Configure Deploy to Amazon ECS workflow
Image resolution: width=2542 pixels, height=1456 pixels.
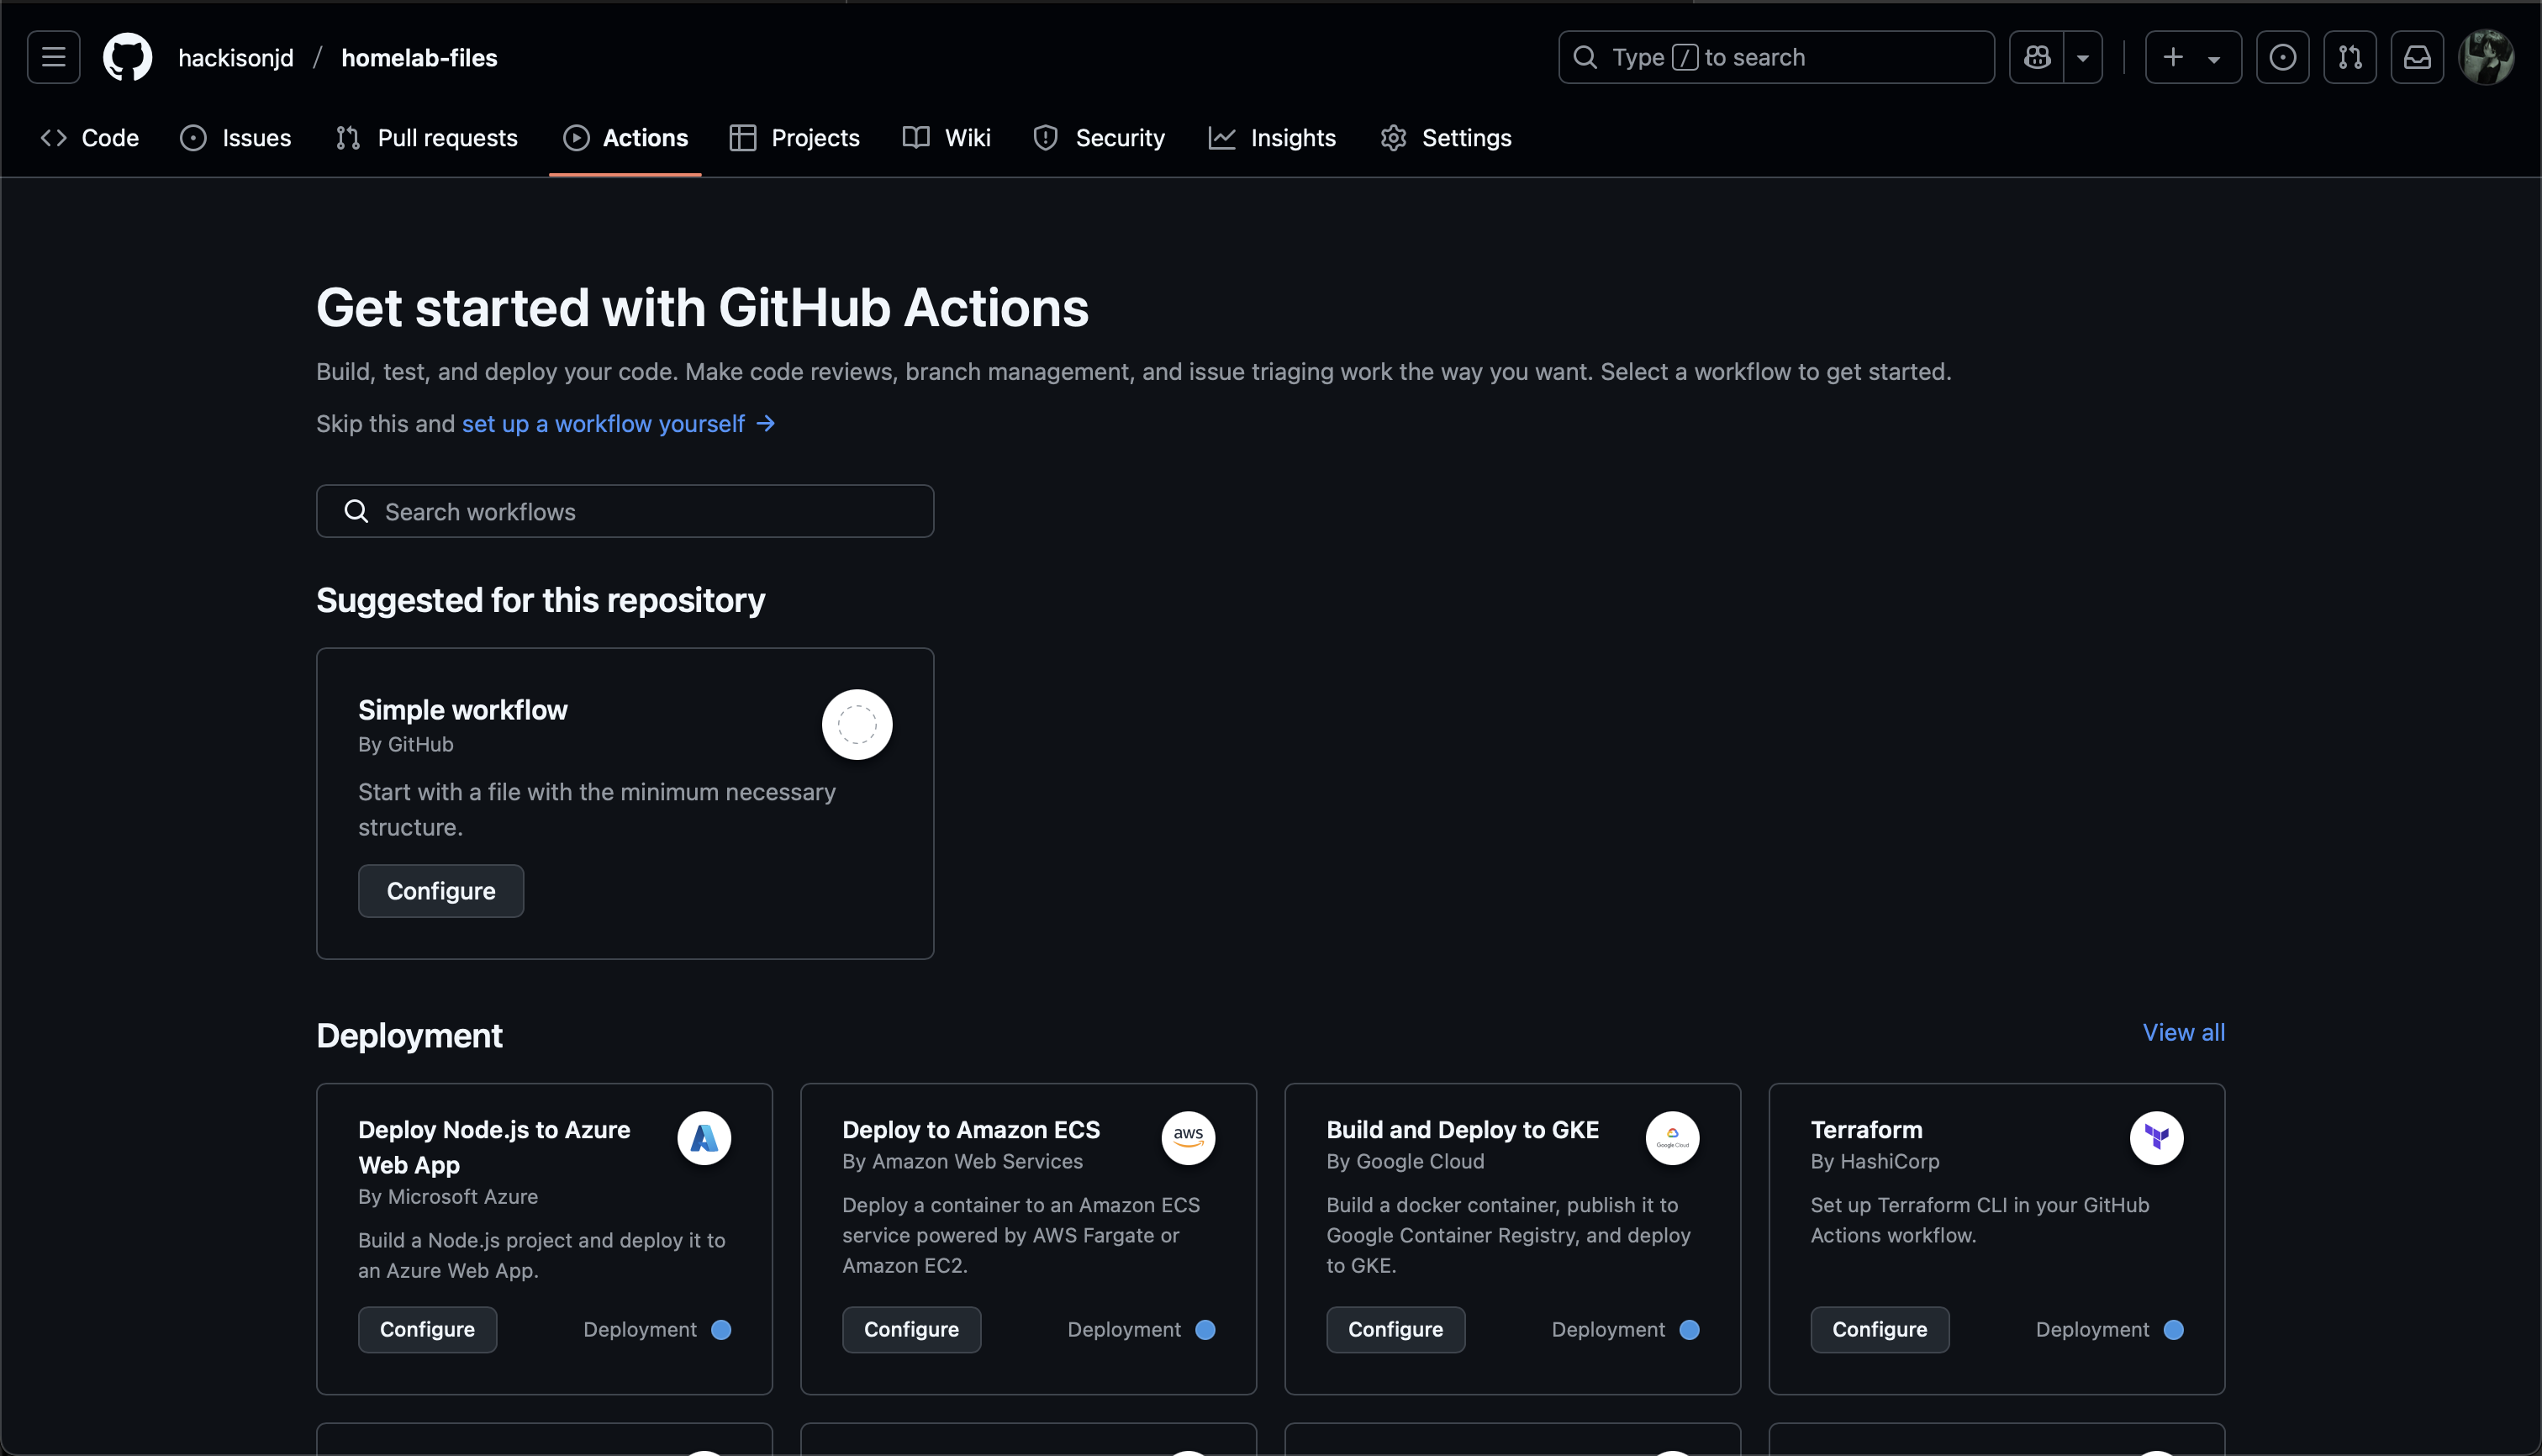[911, 1329]
